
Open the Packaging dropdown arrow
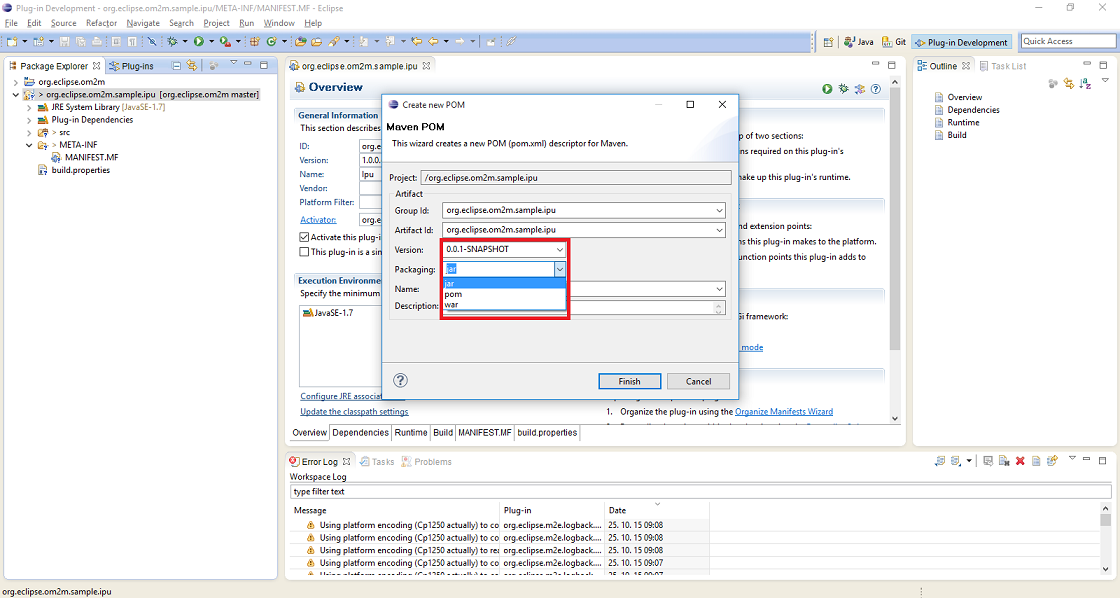[559, 269]
